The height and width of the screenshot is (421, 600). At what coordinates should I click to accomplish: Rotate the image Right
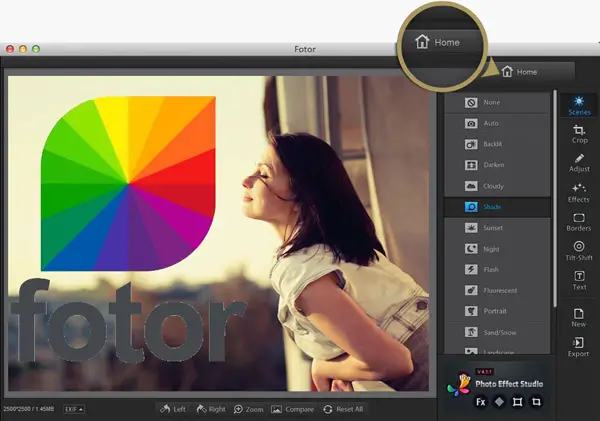(211, 409)
